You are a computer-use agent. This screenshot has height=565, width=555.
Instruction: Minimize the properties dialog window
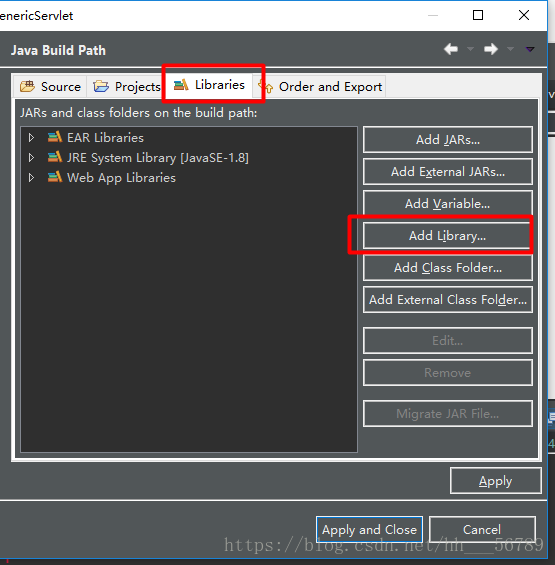[432, 15]
